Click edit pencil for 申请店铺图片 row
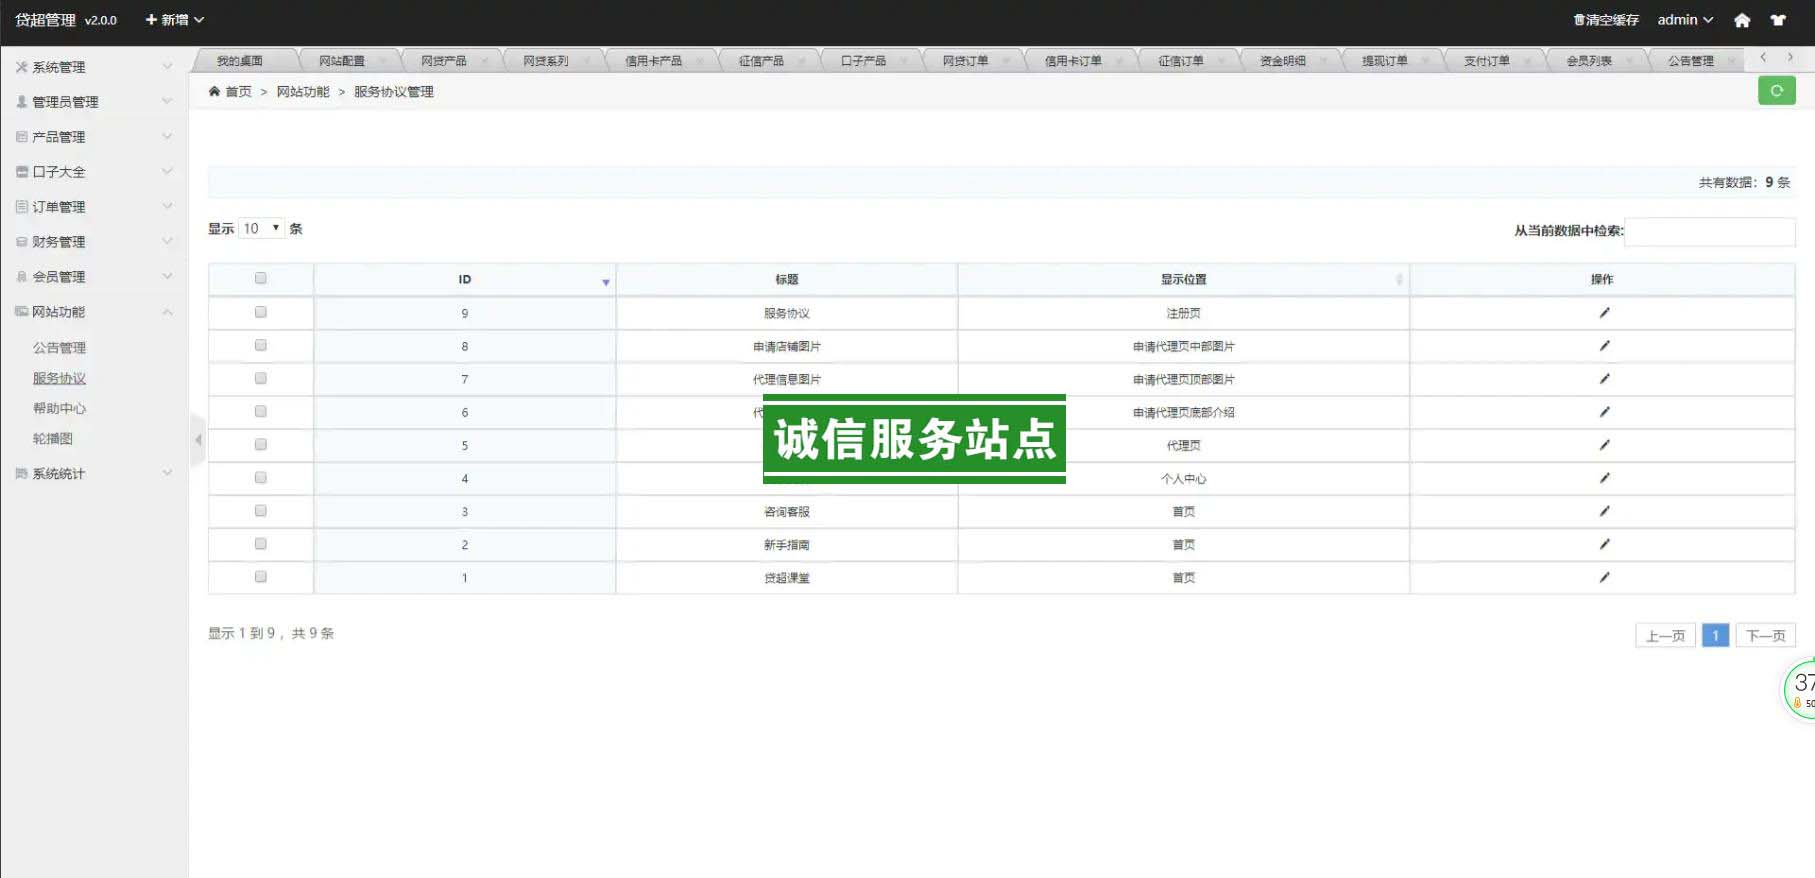 [x=1603, y=346]
